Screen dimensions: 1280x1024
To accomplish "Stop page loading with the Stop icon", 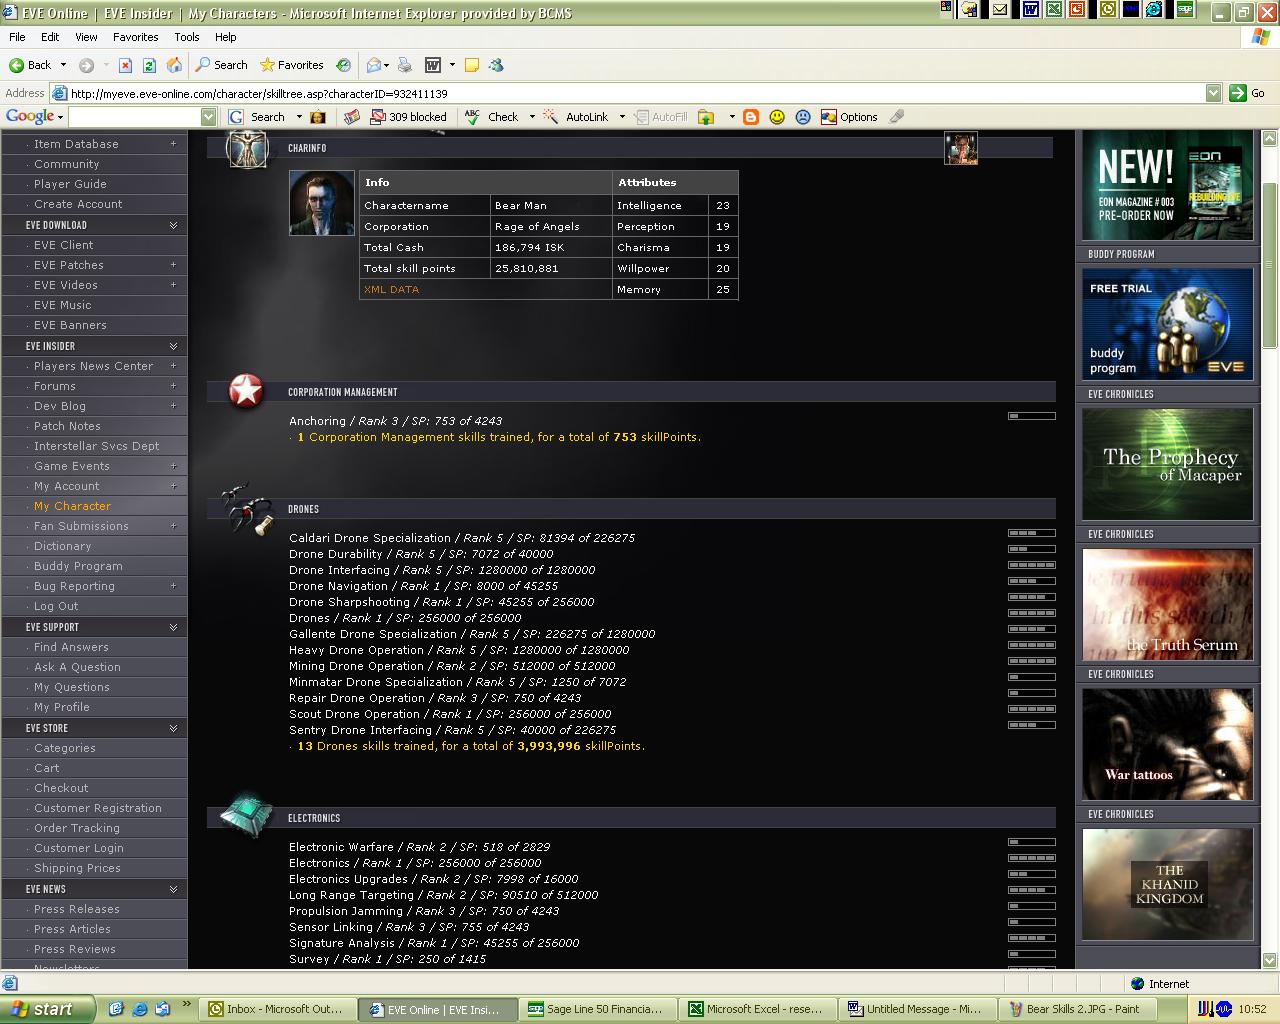I will coord(125,65).
